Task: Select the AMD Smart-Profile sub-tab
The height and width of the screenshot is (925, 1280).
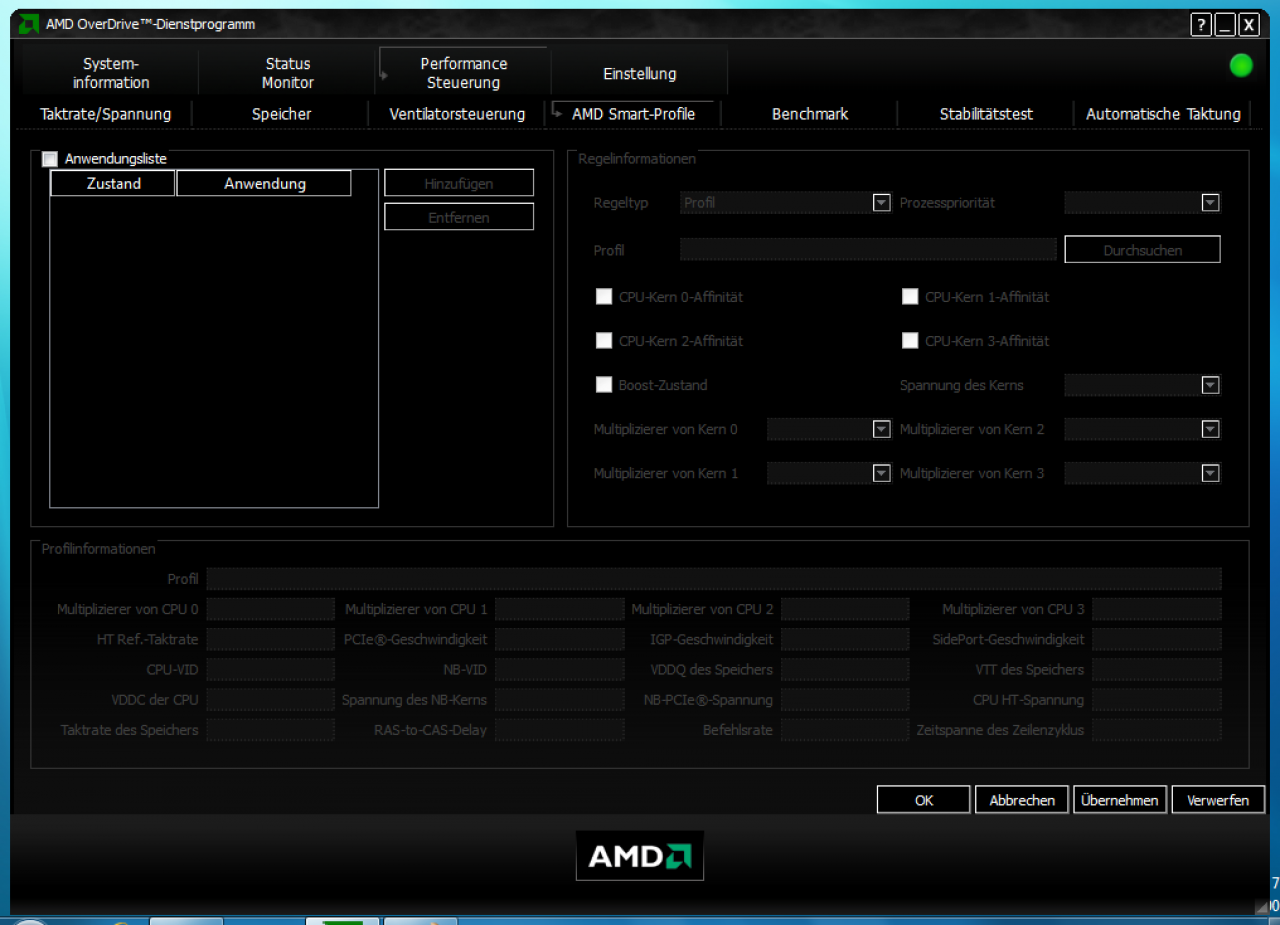Action: click(x=633, y=114)
